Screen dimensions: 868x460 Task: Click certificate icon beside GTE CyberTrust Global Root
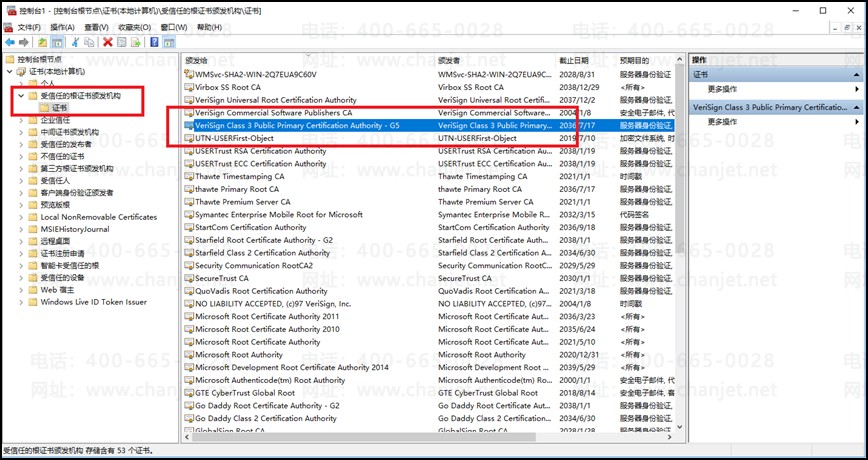tap(189, 393)
